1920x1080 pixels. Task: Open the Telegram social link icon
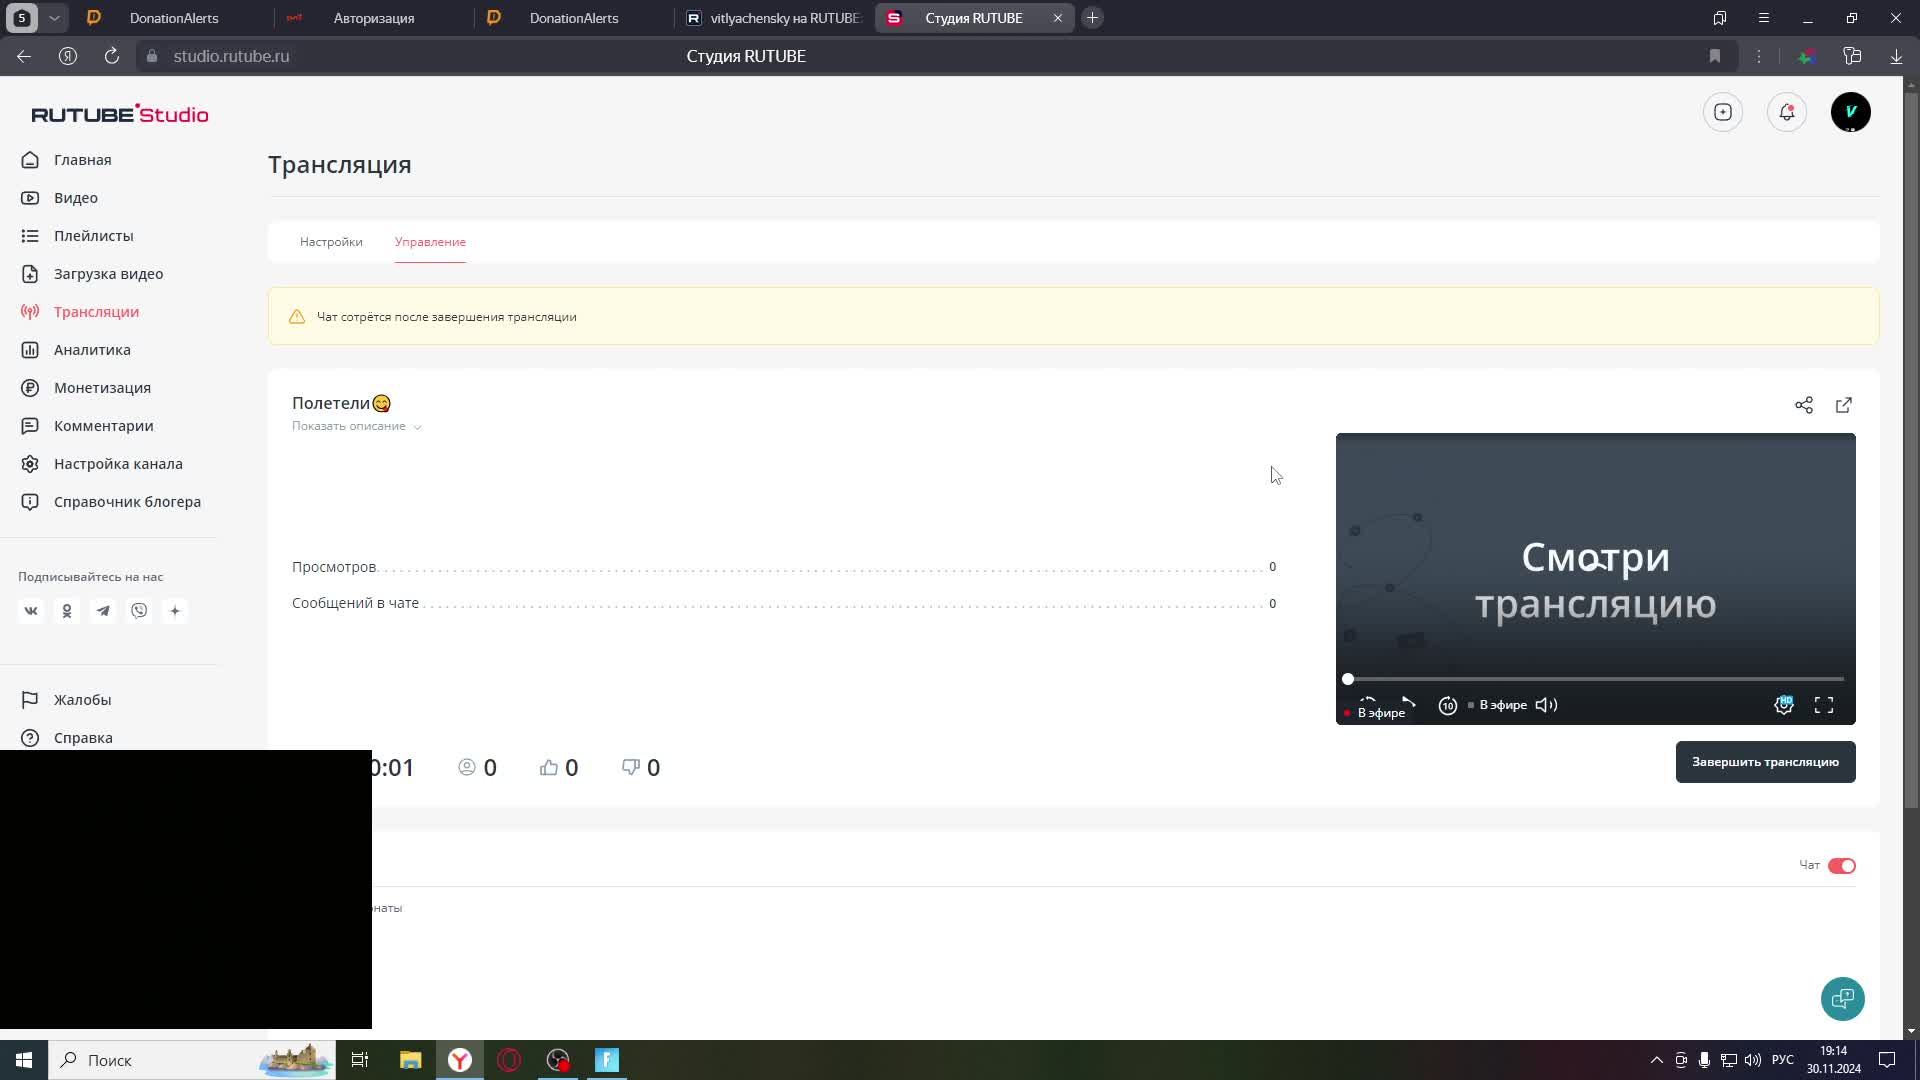[x=103, y=611]
